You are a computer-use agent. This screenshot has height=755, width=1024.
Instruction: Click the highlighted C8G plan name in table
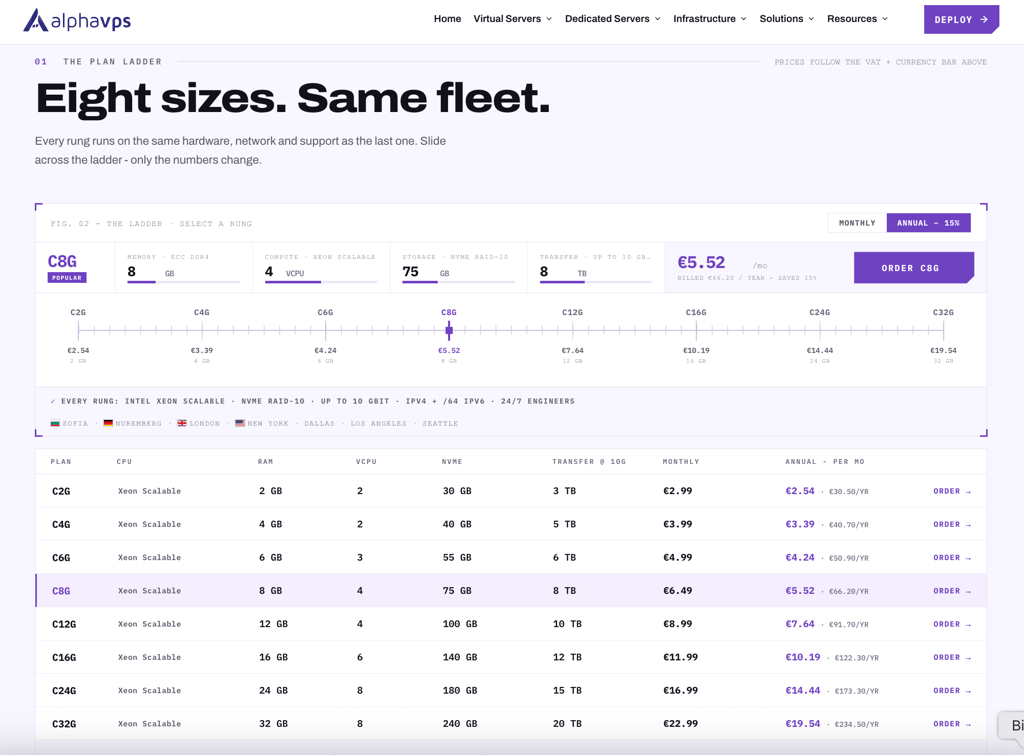61,591
